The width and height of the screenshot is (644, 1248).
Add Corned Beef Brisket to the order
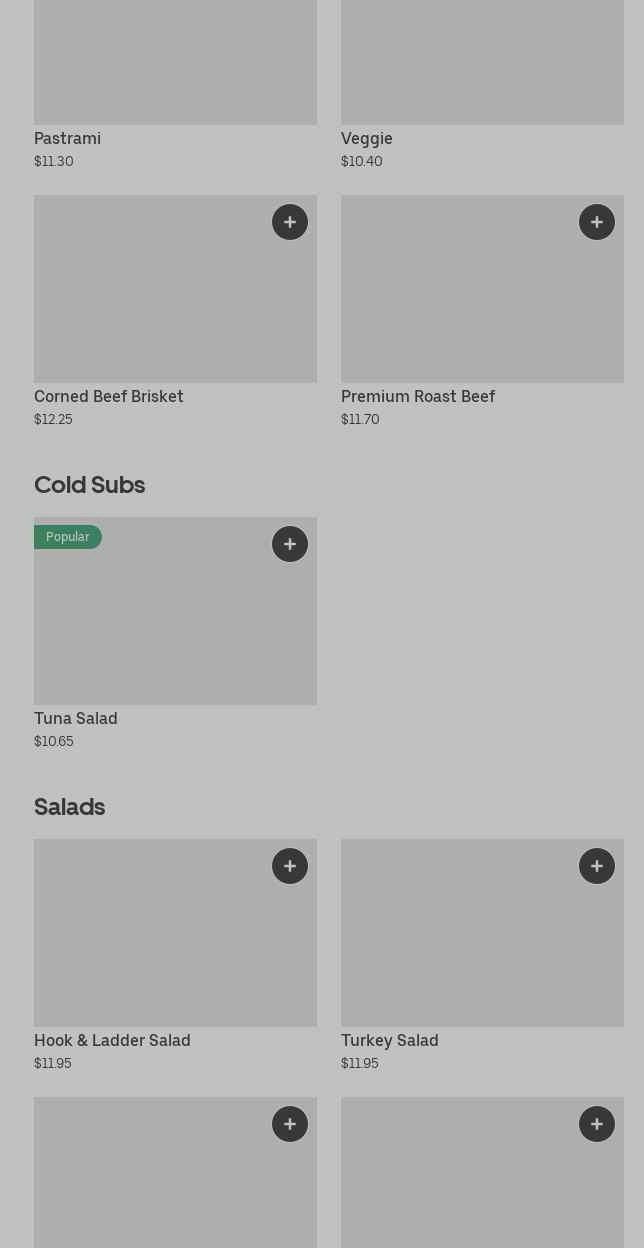[290, 222]
